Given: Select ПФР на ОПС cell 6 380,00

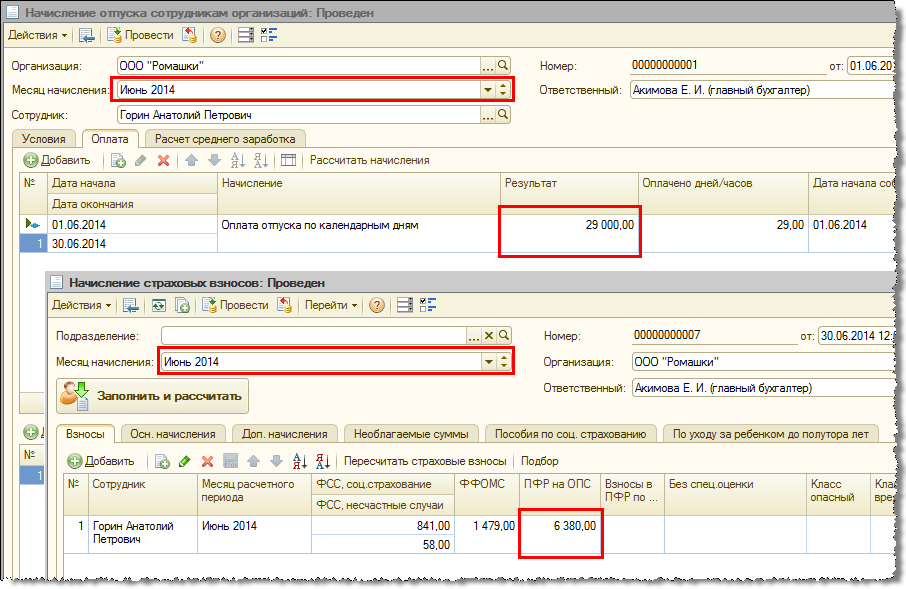Looking at the screenshot, I should (560, 534).
